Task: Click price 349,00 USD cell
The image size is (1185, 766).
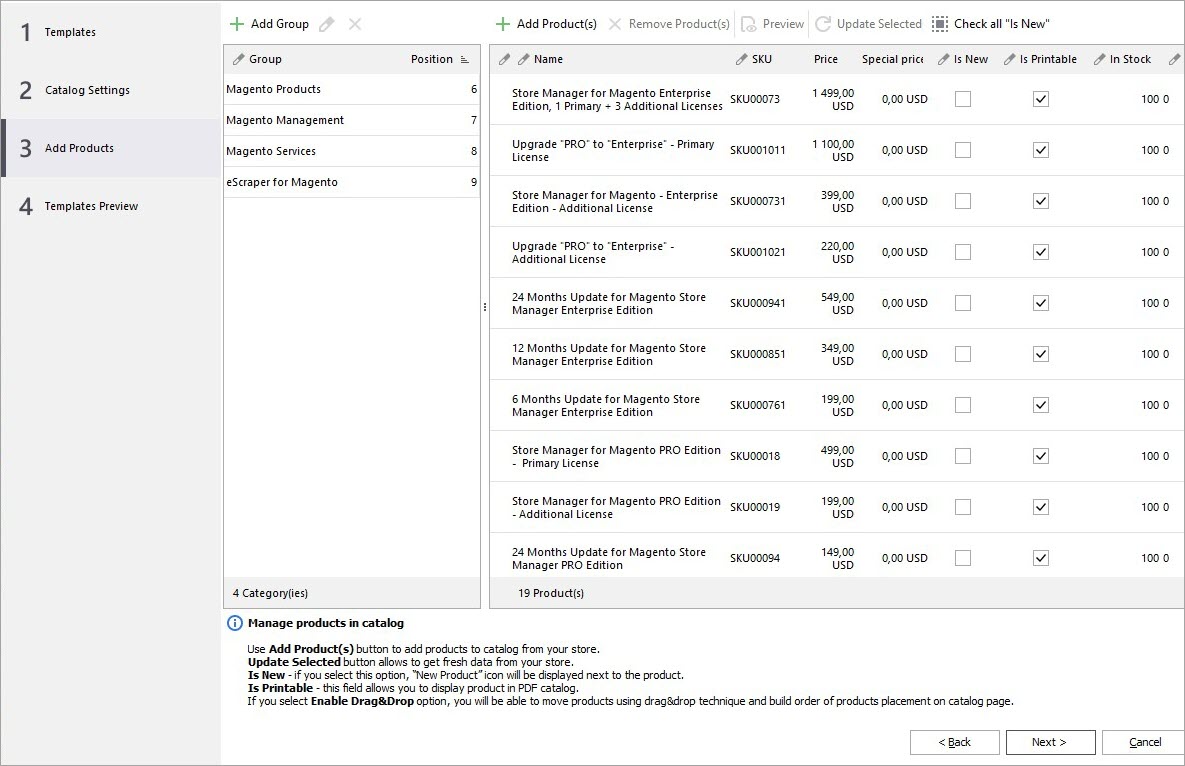Action: pyautogui.click(x=837, y=354)
